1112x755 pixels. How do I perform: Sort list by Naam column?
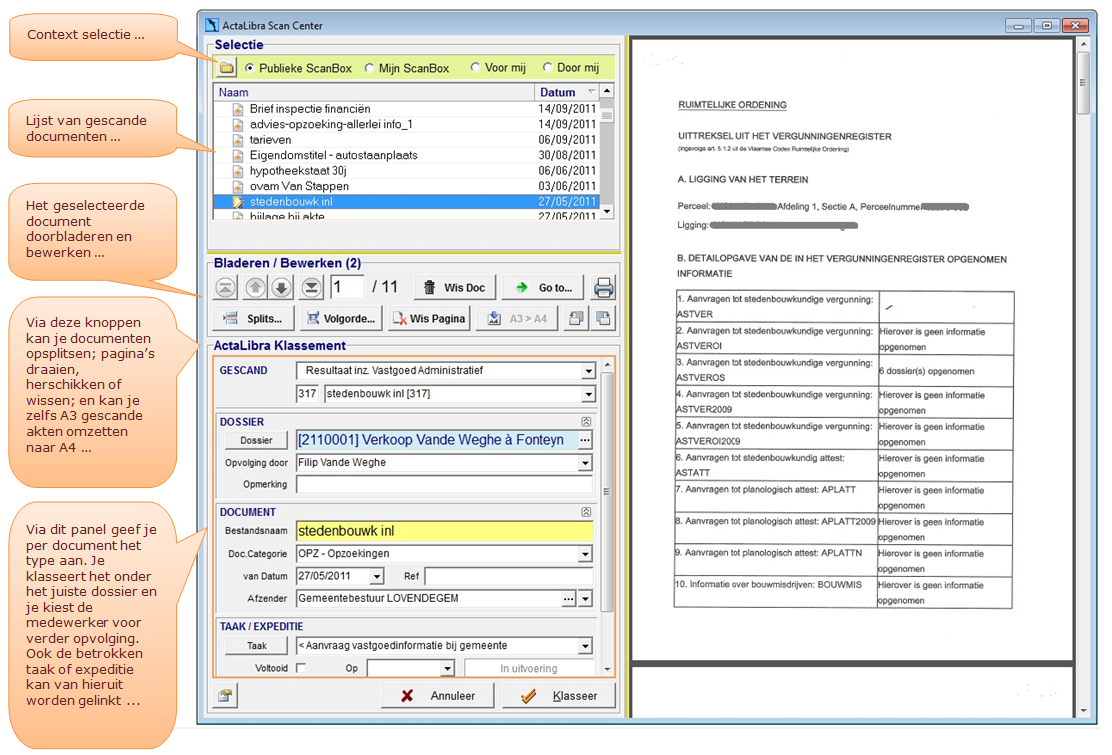pyautogui.click(x=374, y=92)
